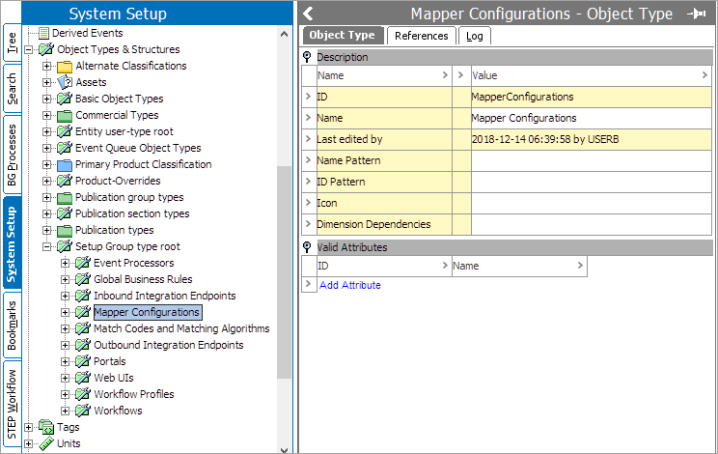Click the back arrow in Mapper Configurations header
Screen dimensions: 718x454
(x=308, y=14)
